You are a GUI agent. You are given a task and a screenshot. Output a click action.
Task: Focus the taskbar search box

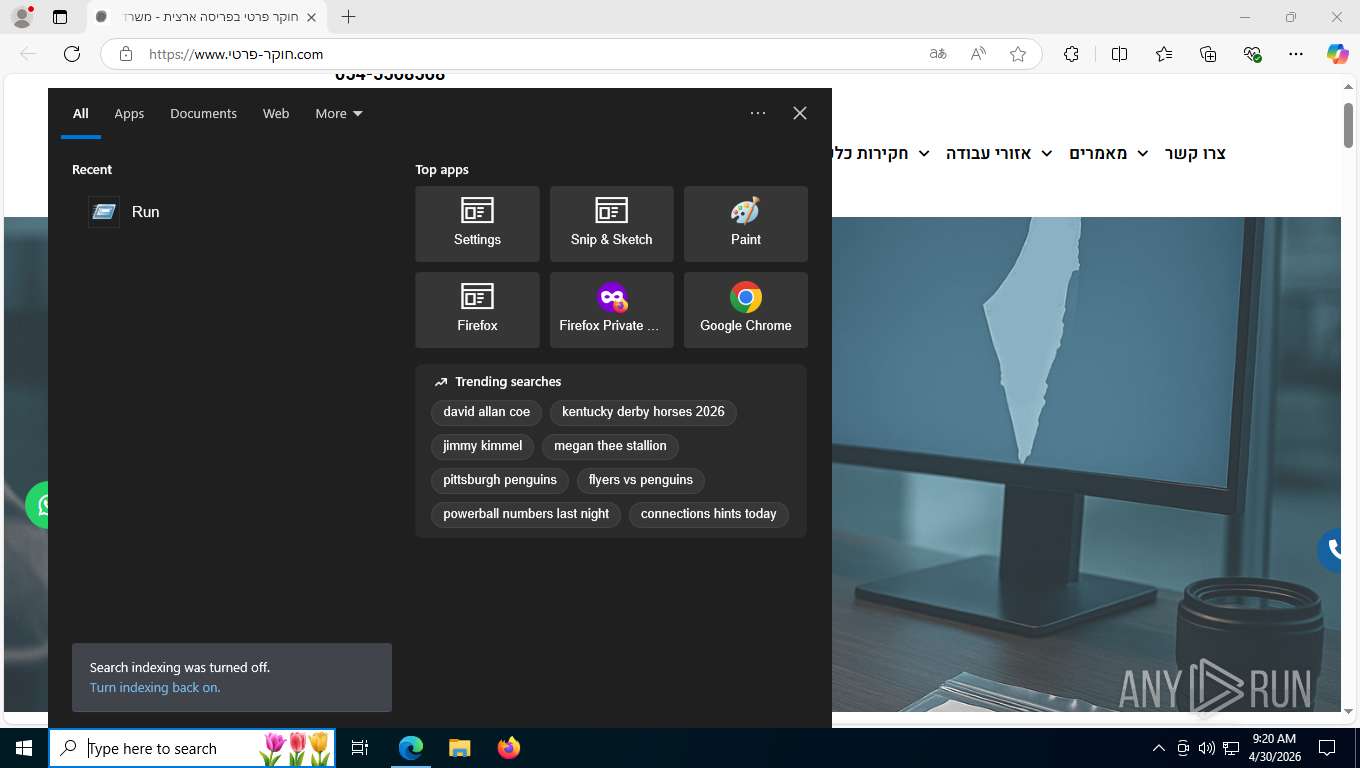[192, 748]
